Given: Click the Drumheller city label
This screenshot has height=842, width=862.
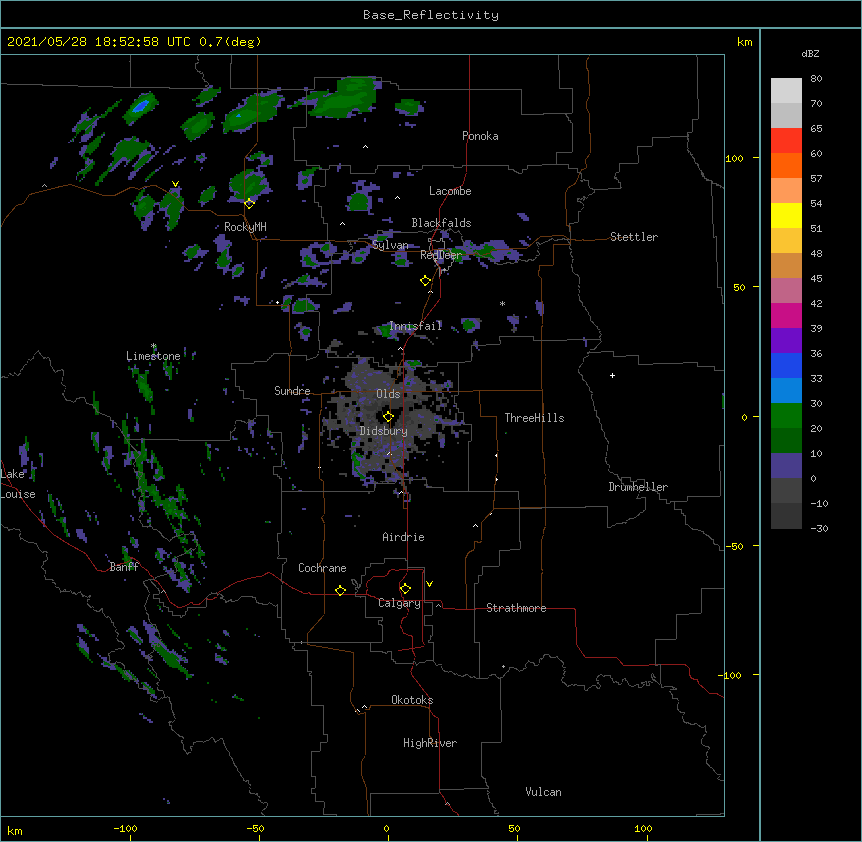Looking at the screenshot, I should coord(638,487).
